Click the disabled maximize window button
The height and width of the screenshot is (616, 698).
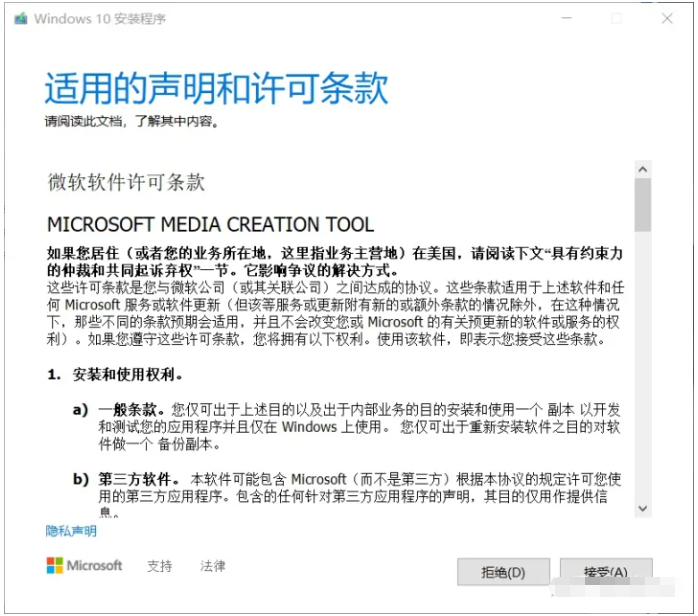pos(617,18)
